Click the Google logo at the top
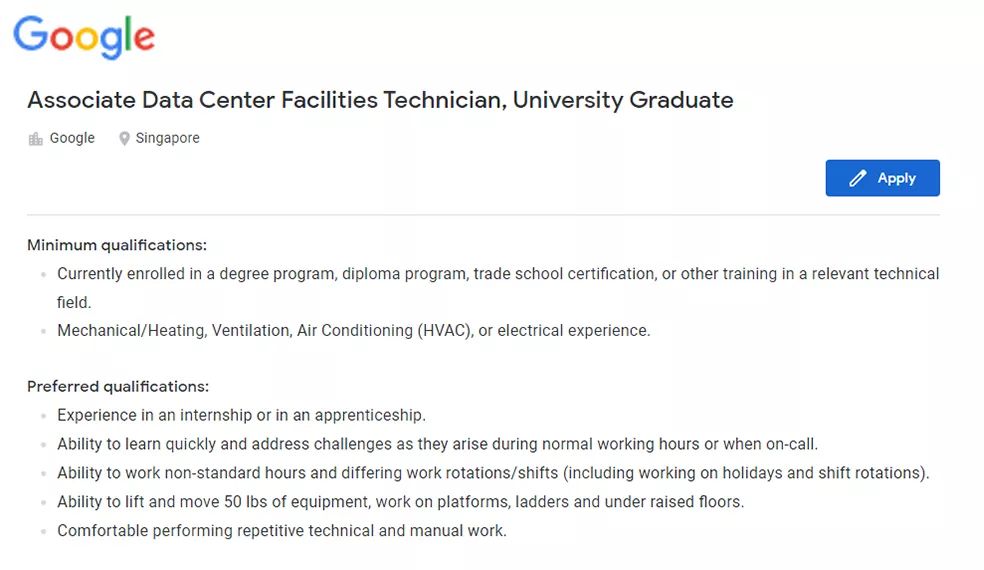Image resolution: width=984 pixels, height=570 pixels. point(84,37)
